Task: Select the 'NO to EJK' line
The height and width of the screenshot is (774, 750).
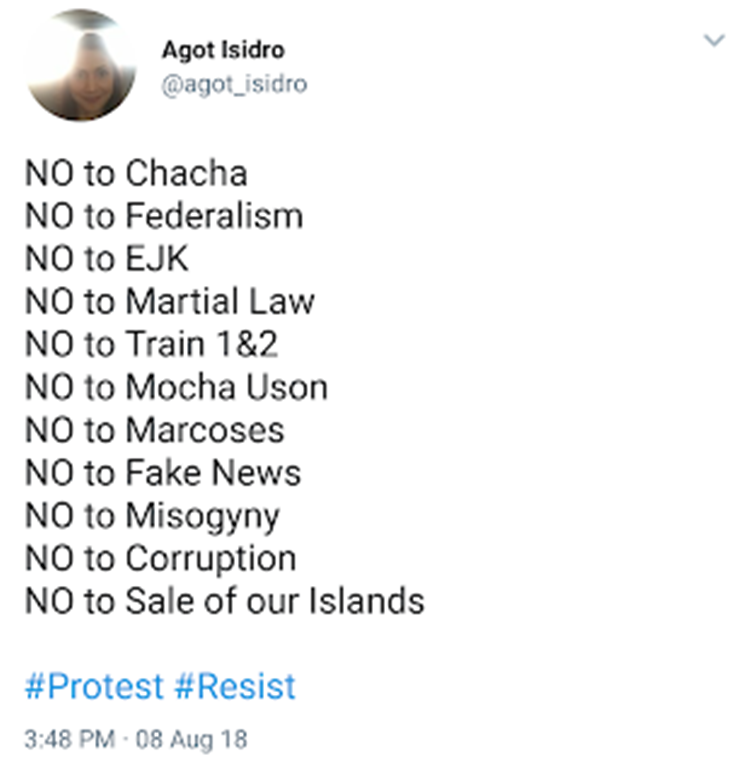Action: 106,259
